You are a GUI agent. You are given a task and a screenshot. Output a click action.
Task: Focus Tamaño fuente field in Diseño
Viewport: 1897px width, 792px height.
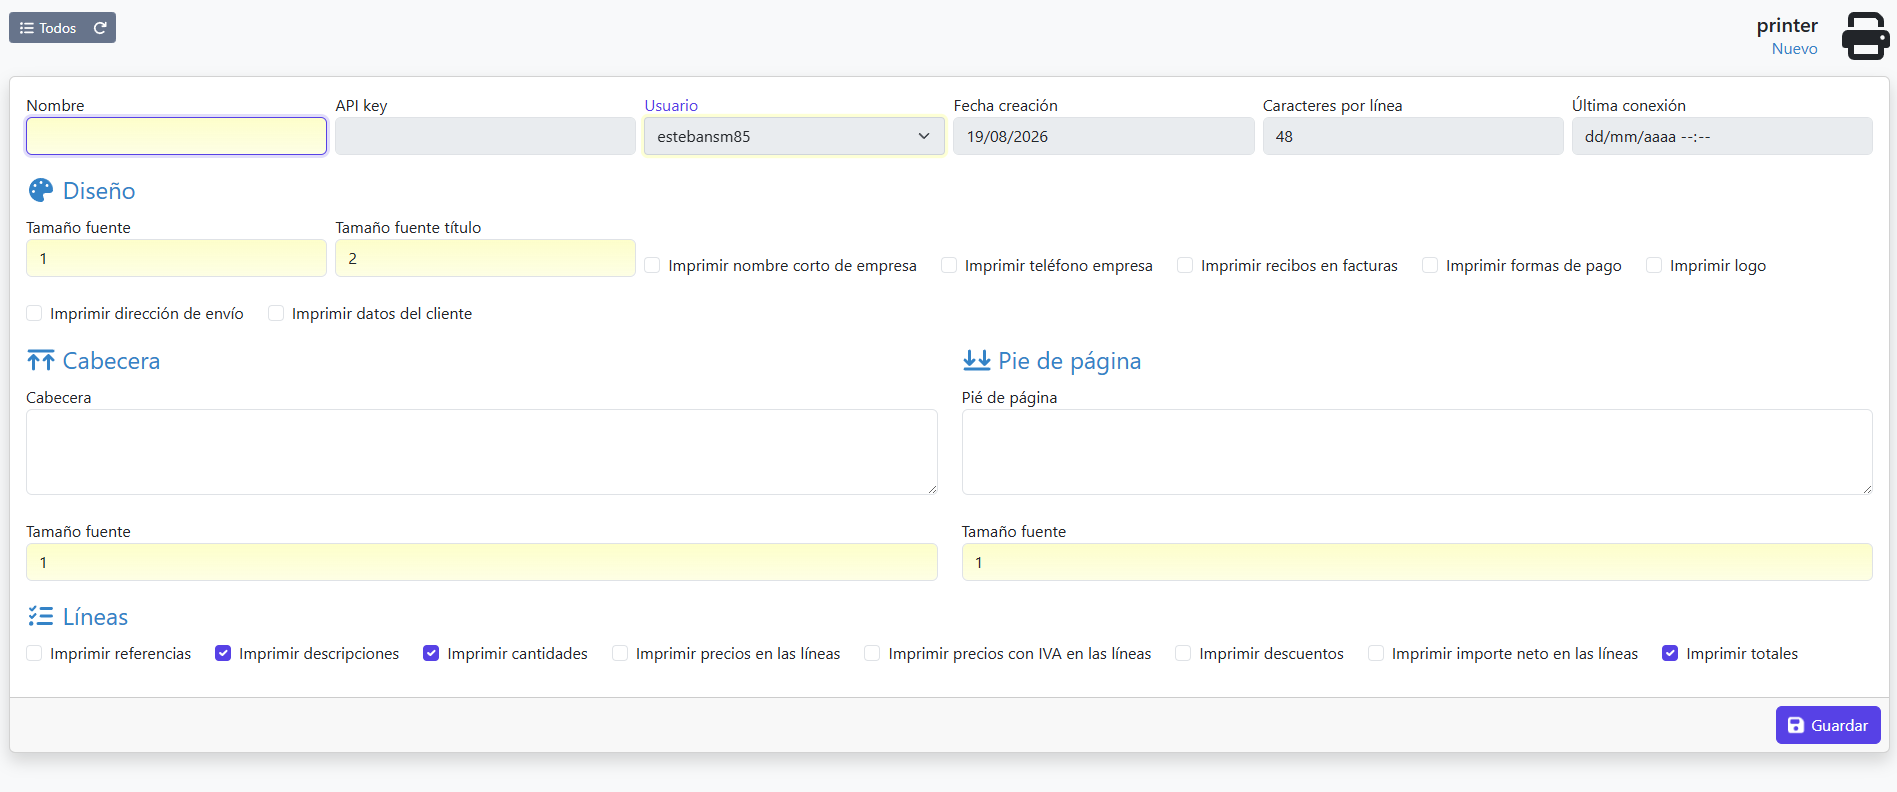tap(176, 258)
